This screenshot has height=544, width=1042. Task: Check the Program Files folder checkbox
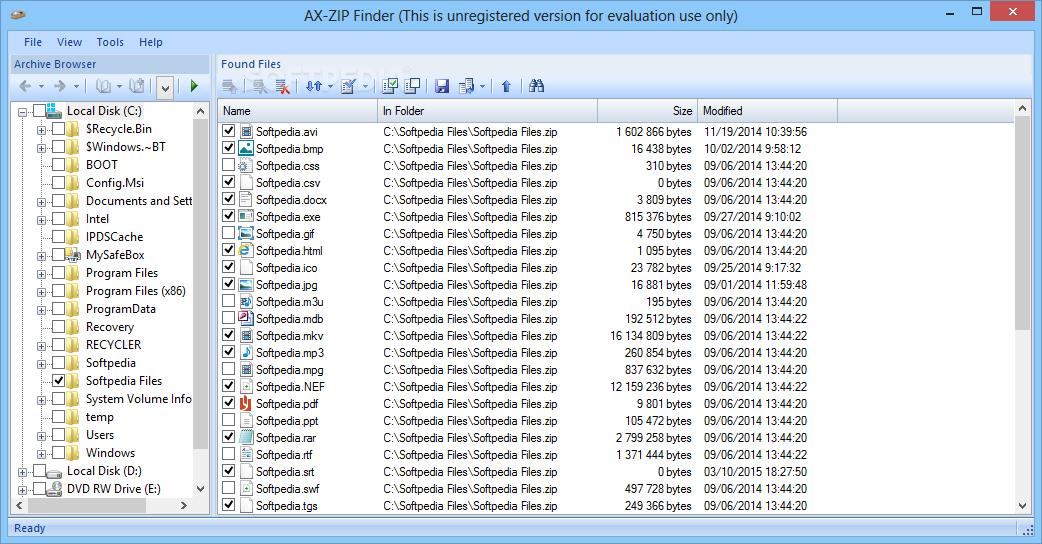point(58,272)
